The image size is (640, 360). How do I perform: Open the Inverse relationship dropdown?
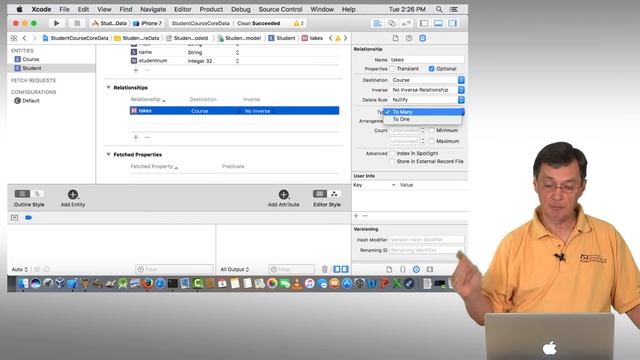427,90
